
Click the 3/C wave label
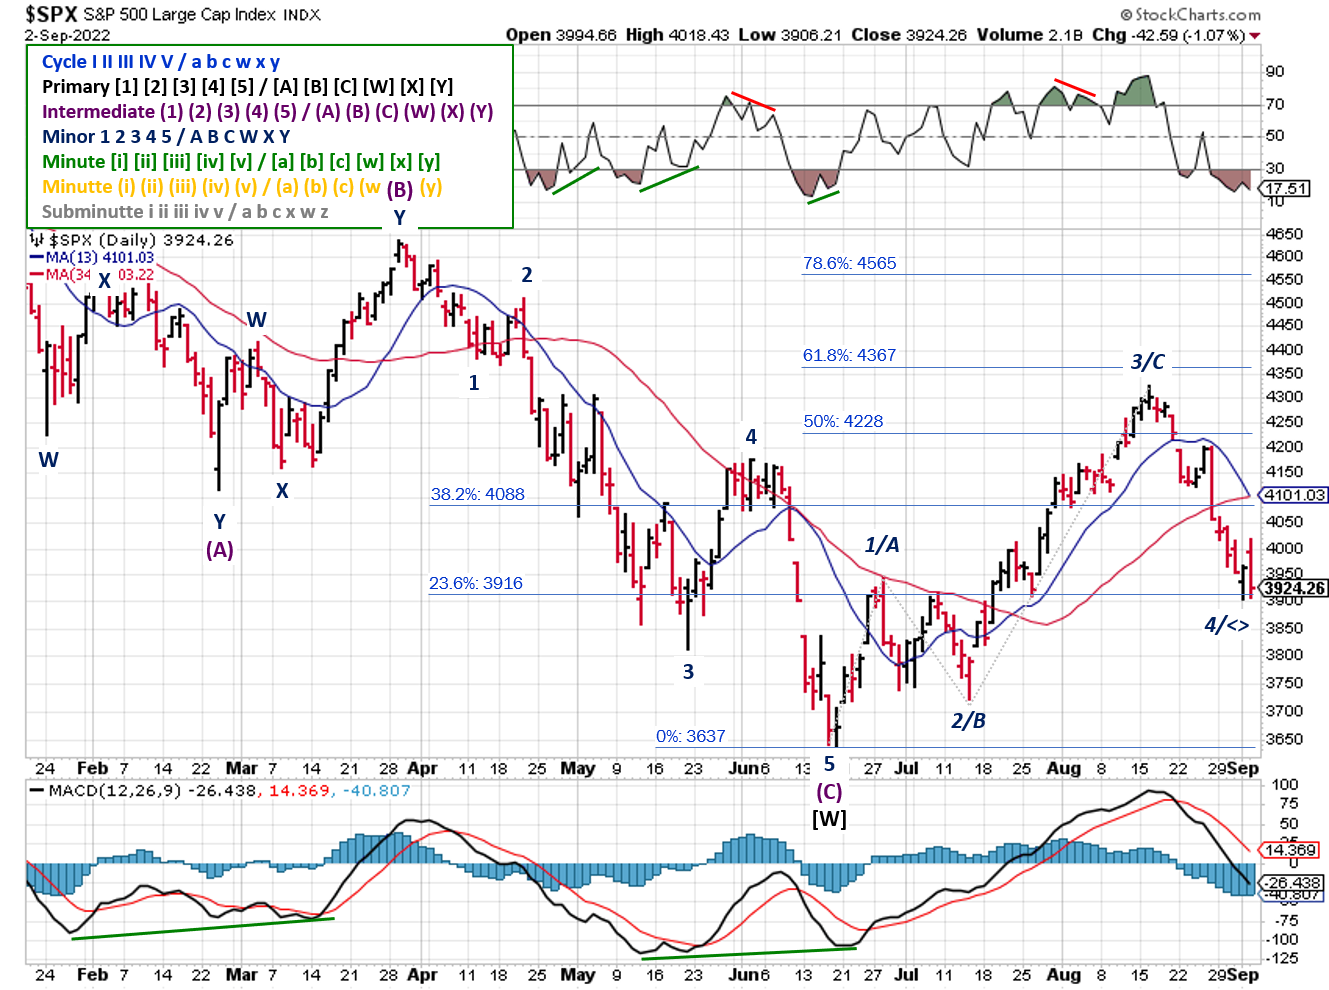click(1148, 362)
